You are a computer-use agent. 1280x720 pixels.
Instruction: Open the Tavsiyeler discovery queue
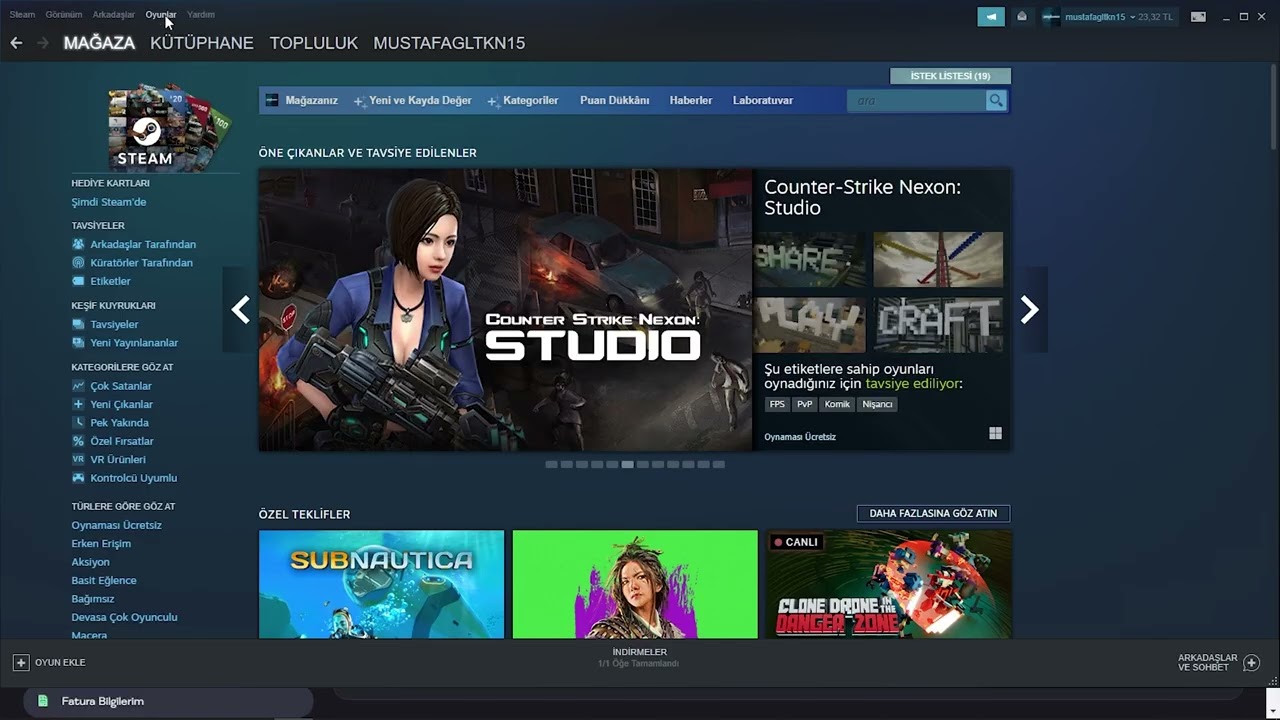pyautogui.click(x=114, y=324)
